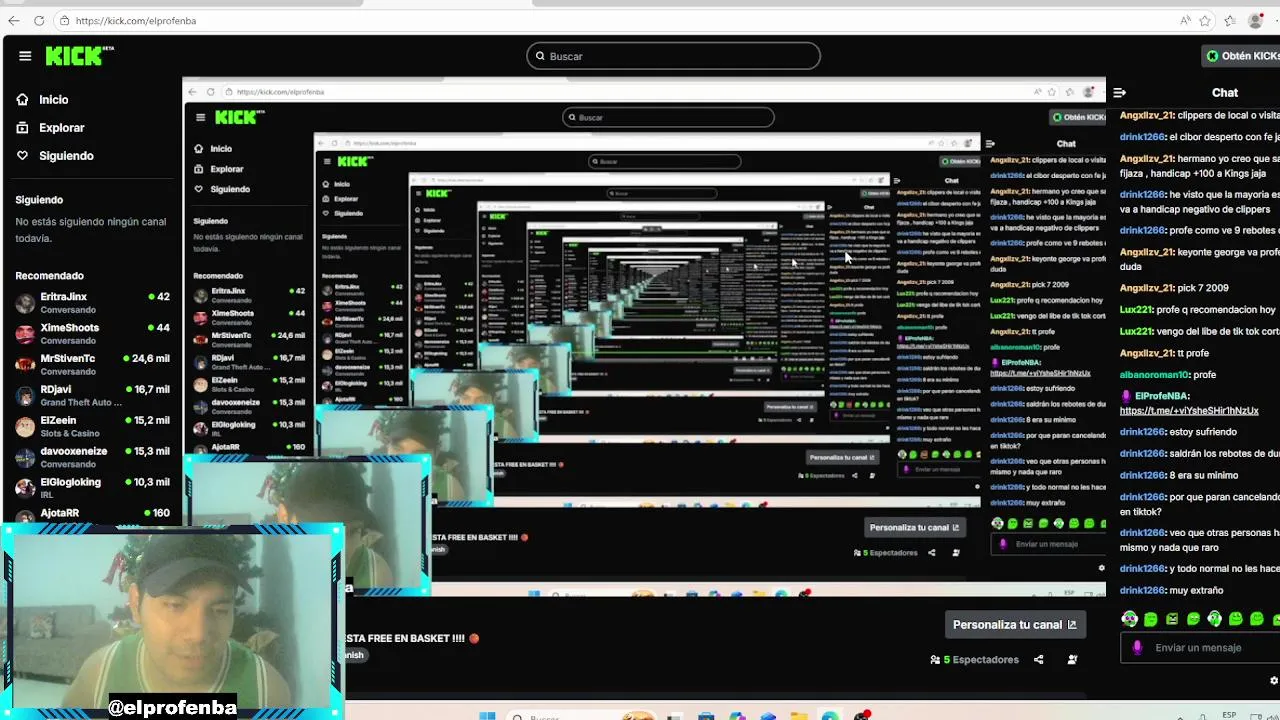This screenshot has width=1280, height=720.
Task: Open chat settings gear icon
Action: 1273,680
